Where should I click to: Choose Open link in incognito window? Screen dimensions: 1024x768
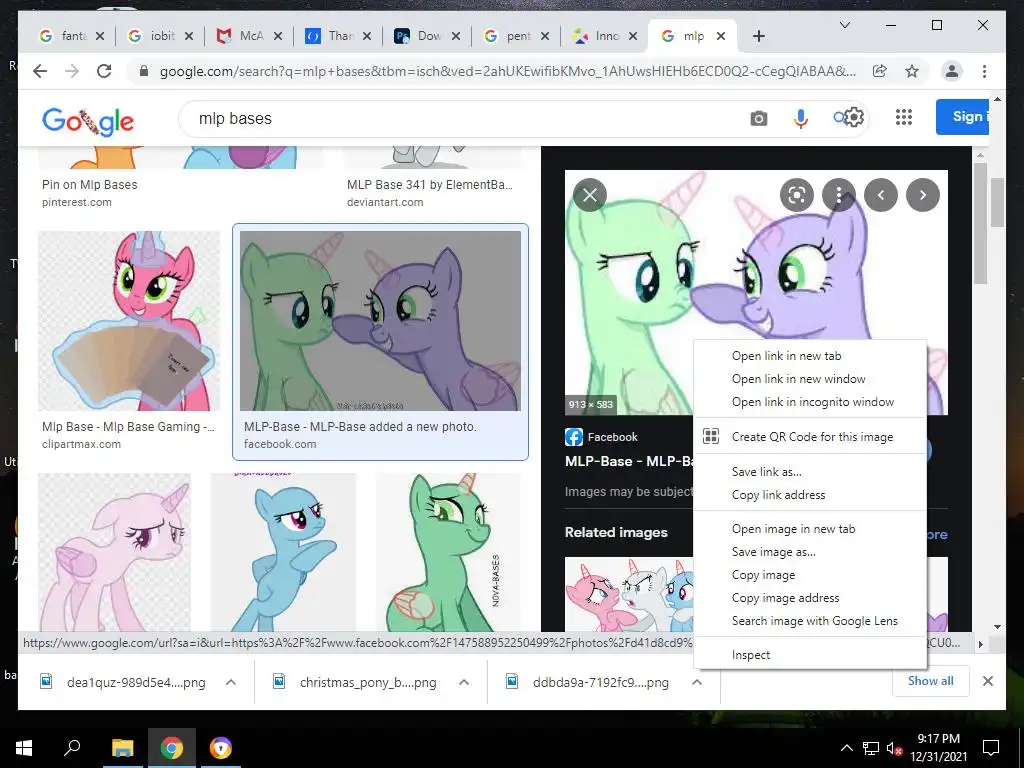[810, 402]
